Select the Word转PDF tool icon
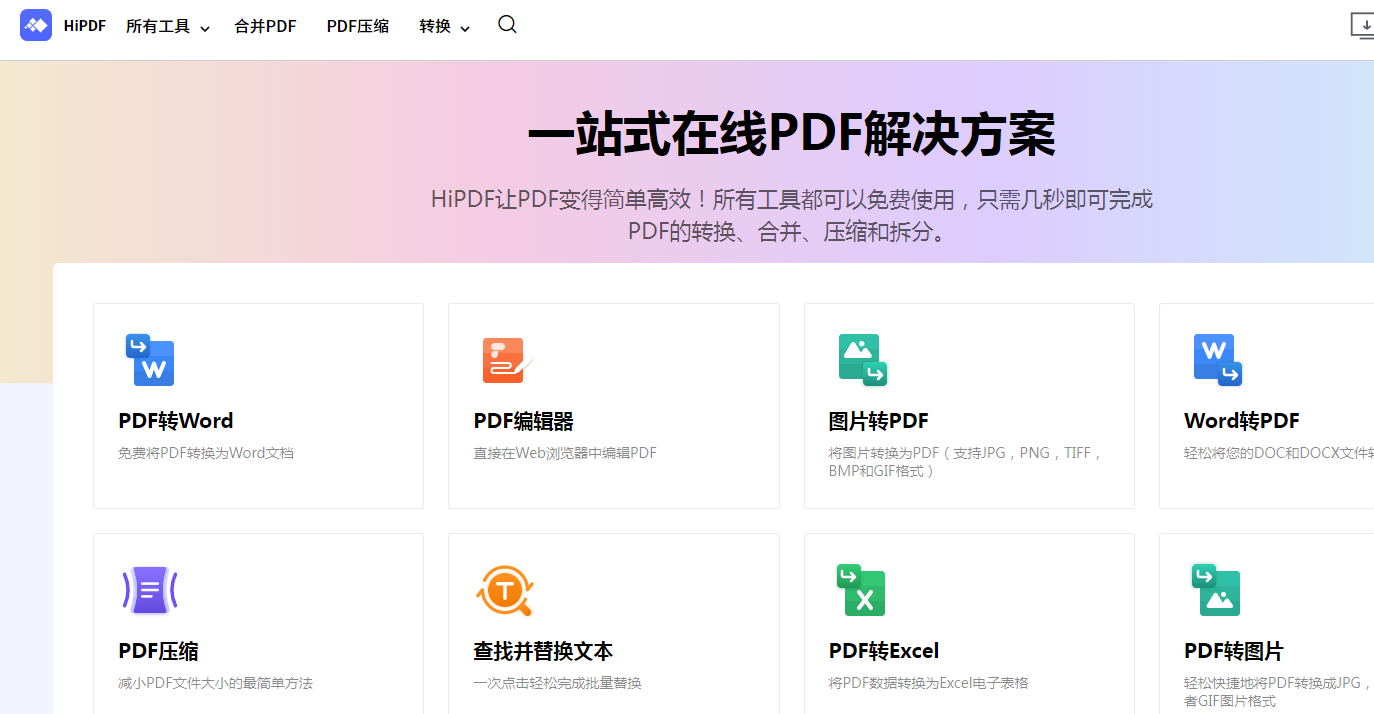Viewport: 1374px width, 714px height. [x=1217, y=360]
